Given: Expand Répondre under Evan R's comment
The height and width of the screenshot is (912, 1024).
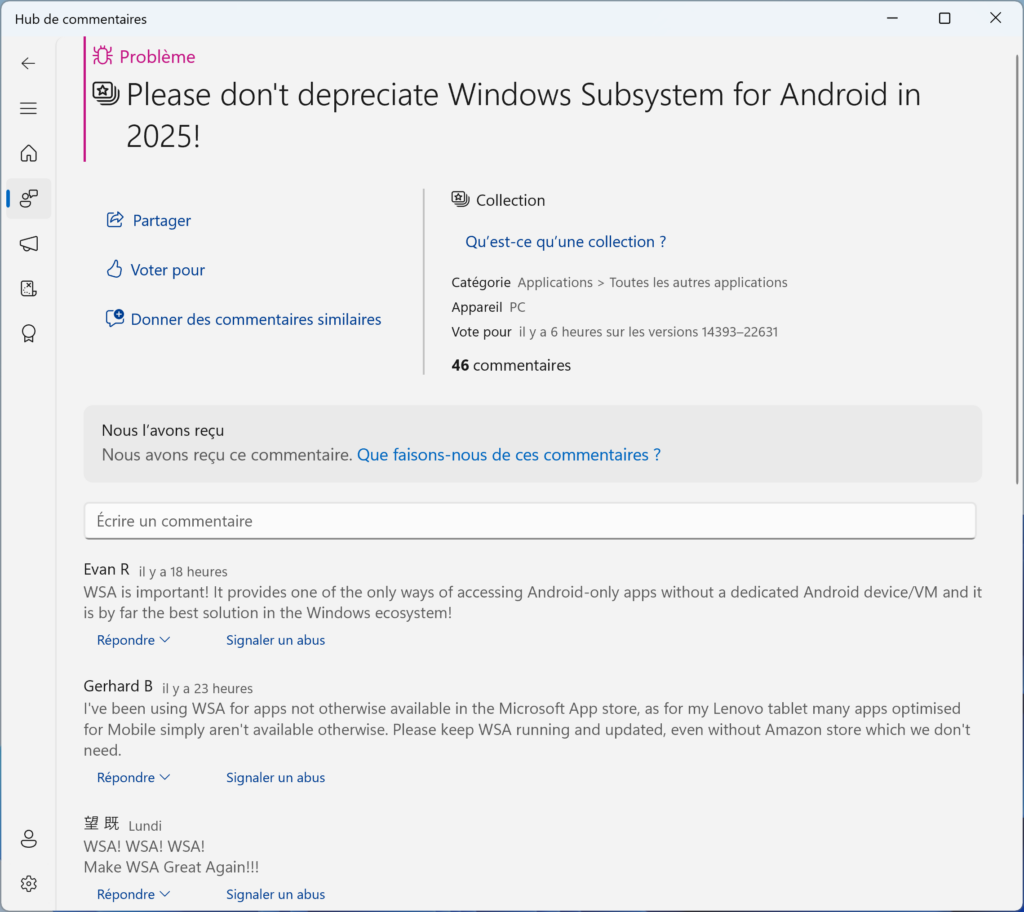Looking at the screenshot, I should coord(133,640).
